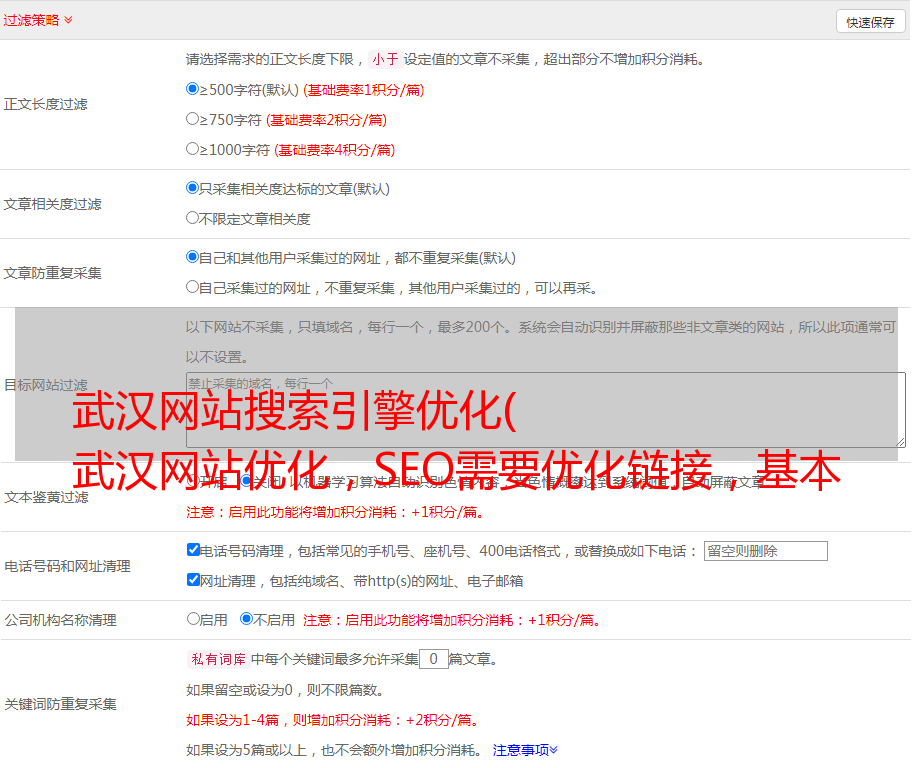Click the 禁止采集的域名 text area
Viewport: 912px width, 768px height.
546,410
